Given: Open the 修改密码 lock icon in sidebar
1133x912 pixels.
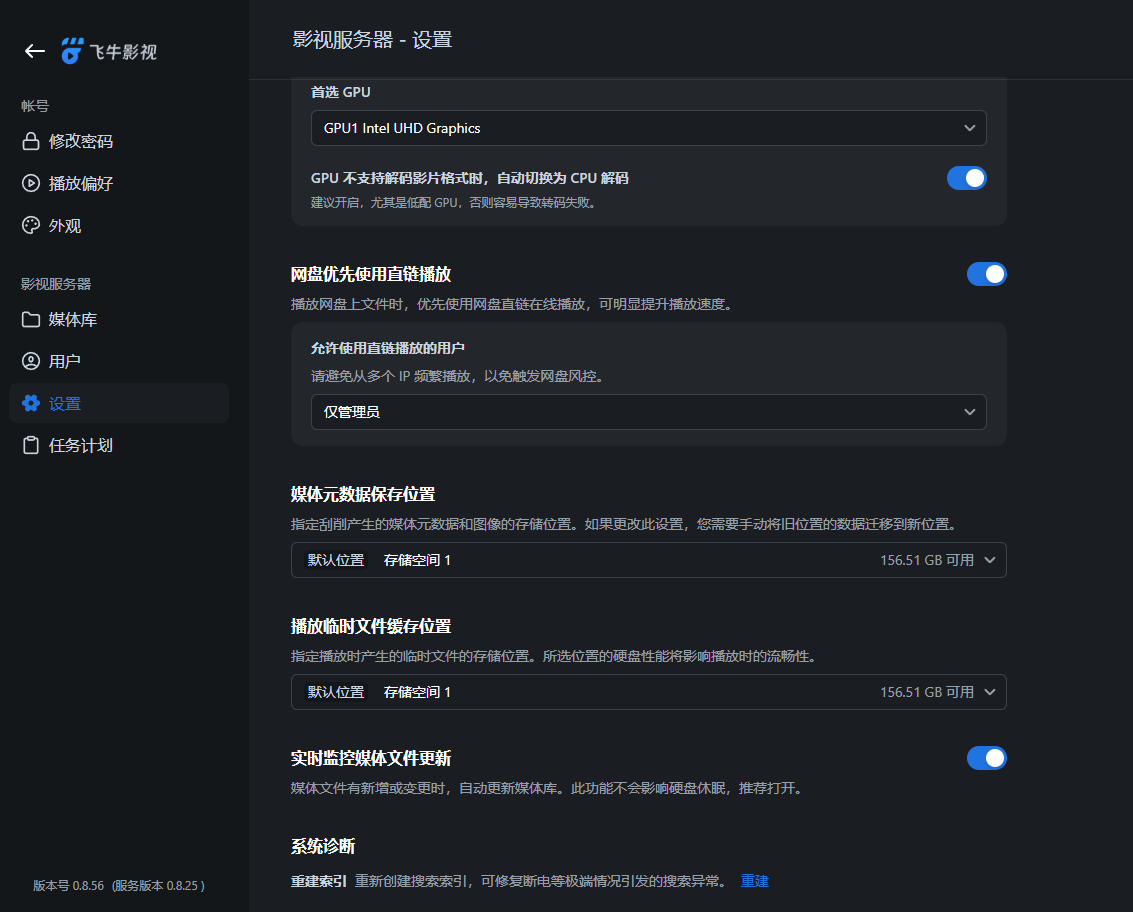Looking at the screenshot, I should (x=29, y=140).
